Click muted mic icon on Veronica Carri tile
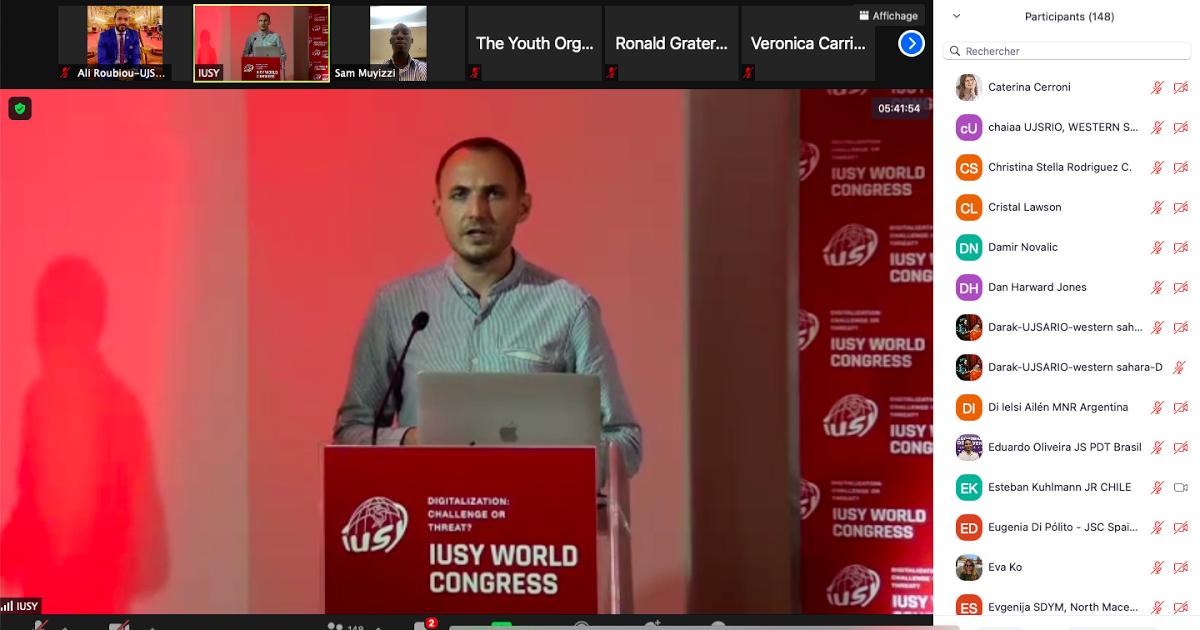Image resolution: width=1200 pixels, height=630 pixels. (x=748, y=73)
